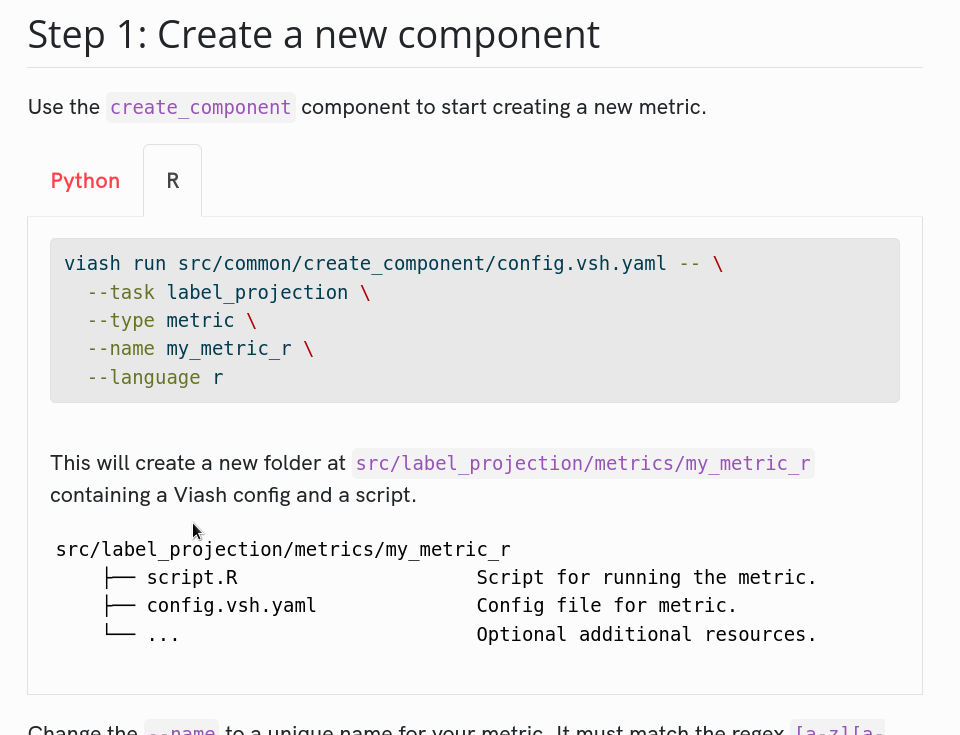Click the '--language r' code line
Viewport: 960px width, 735px height.
156,377
